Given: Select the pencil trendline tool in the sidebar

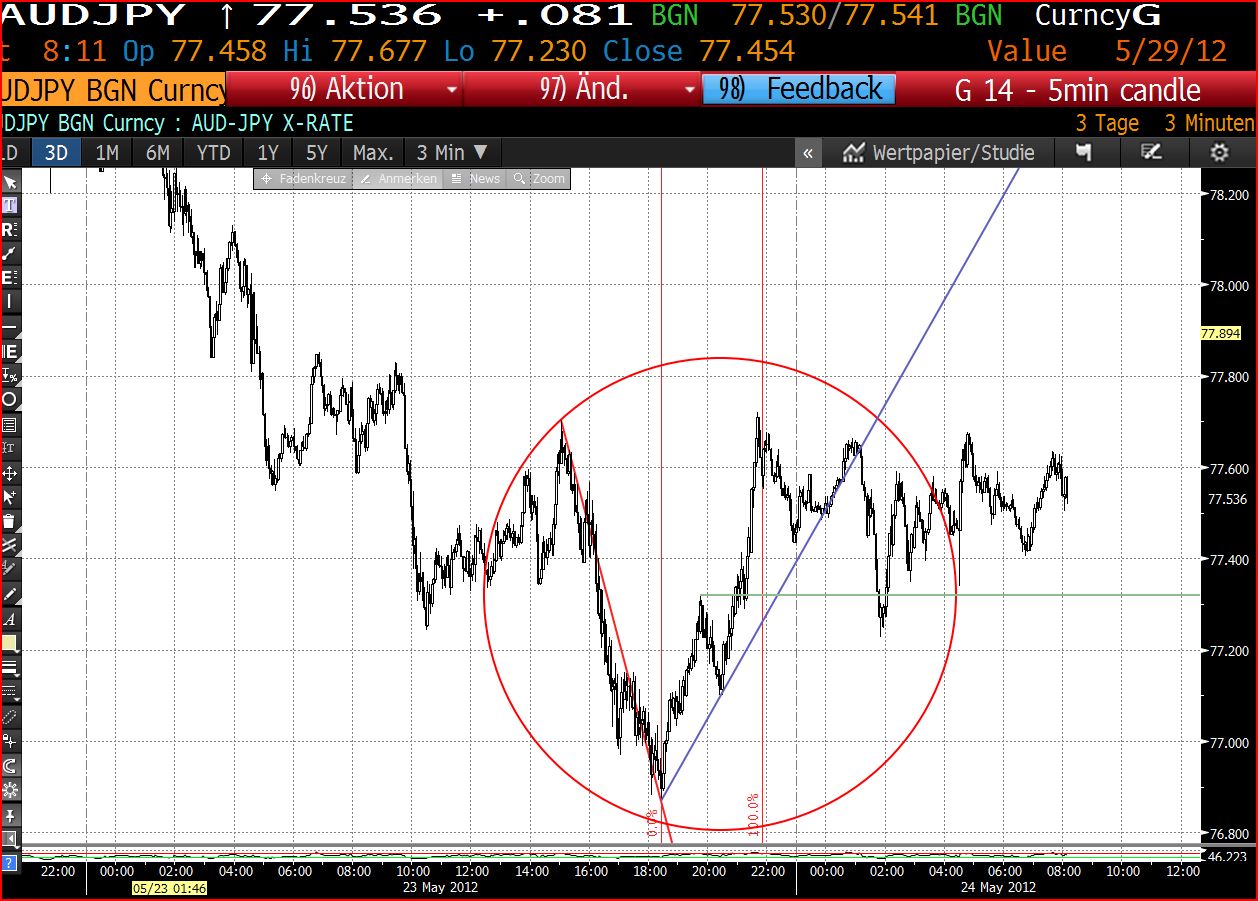Looking at the screenshot, I should coord(12,591).
